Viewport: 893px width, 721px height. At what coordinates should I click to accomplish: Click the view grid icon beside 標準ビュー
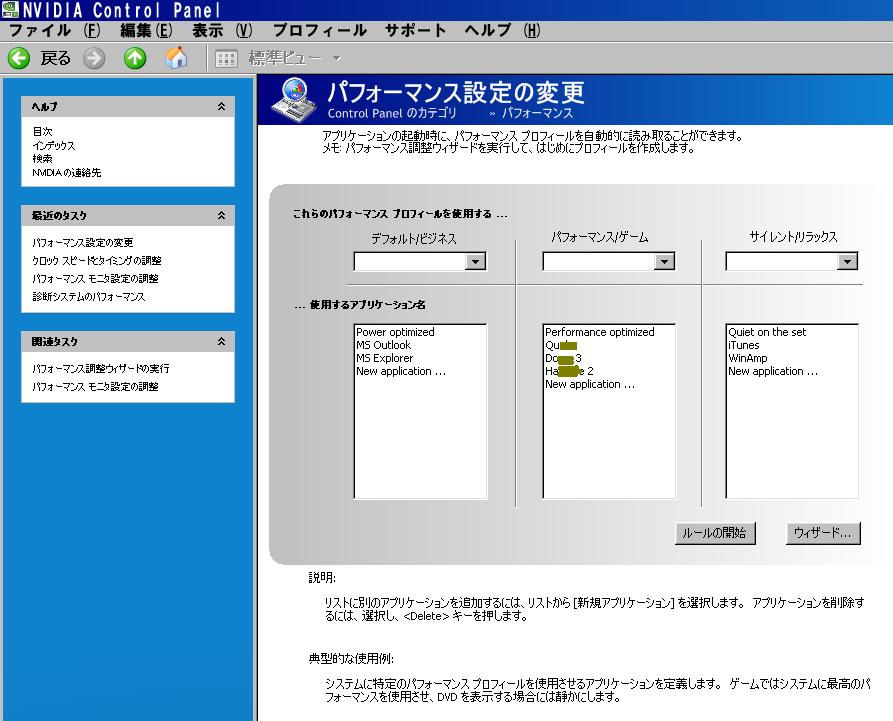[226, 59]
